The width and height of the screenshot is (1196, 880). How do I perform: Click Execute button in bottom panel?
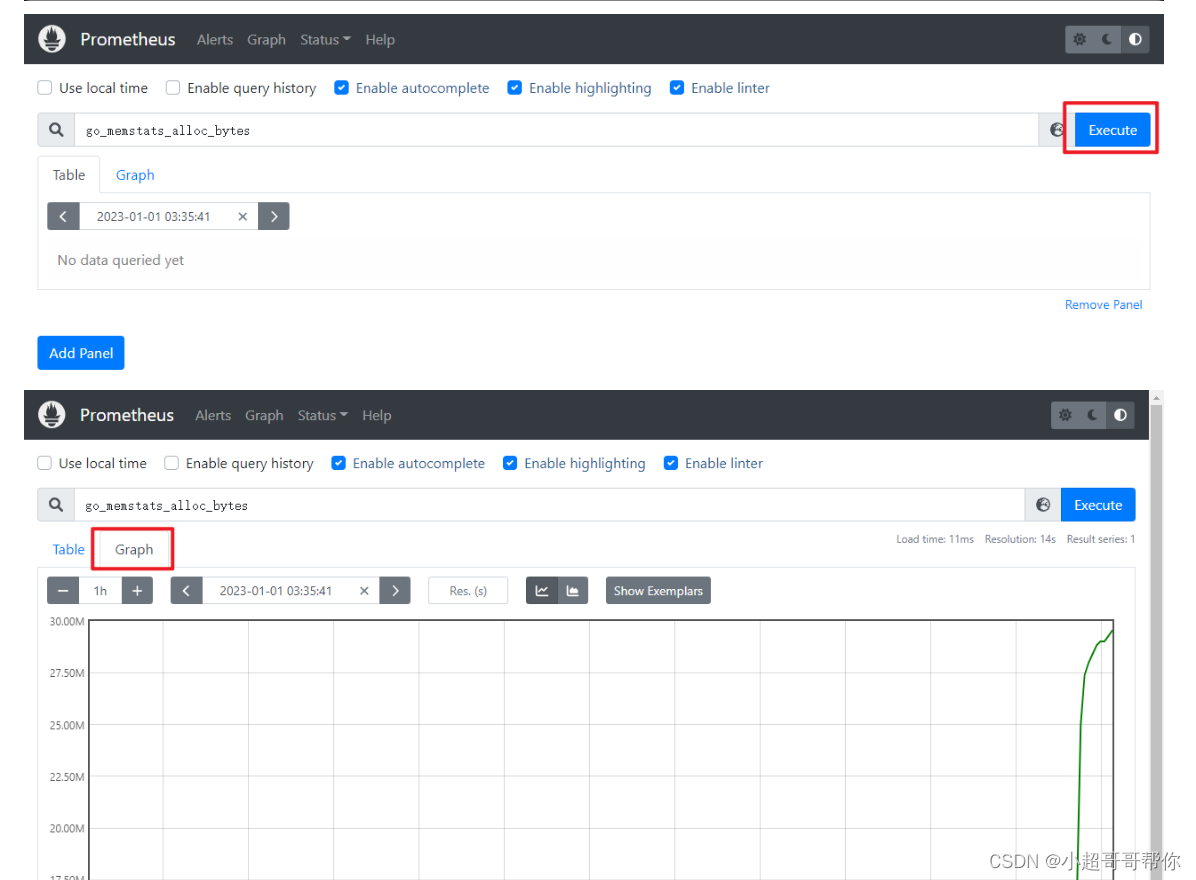point(1098,505)
